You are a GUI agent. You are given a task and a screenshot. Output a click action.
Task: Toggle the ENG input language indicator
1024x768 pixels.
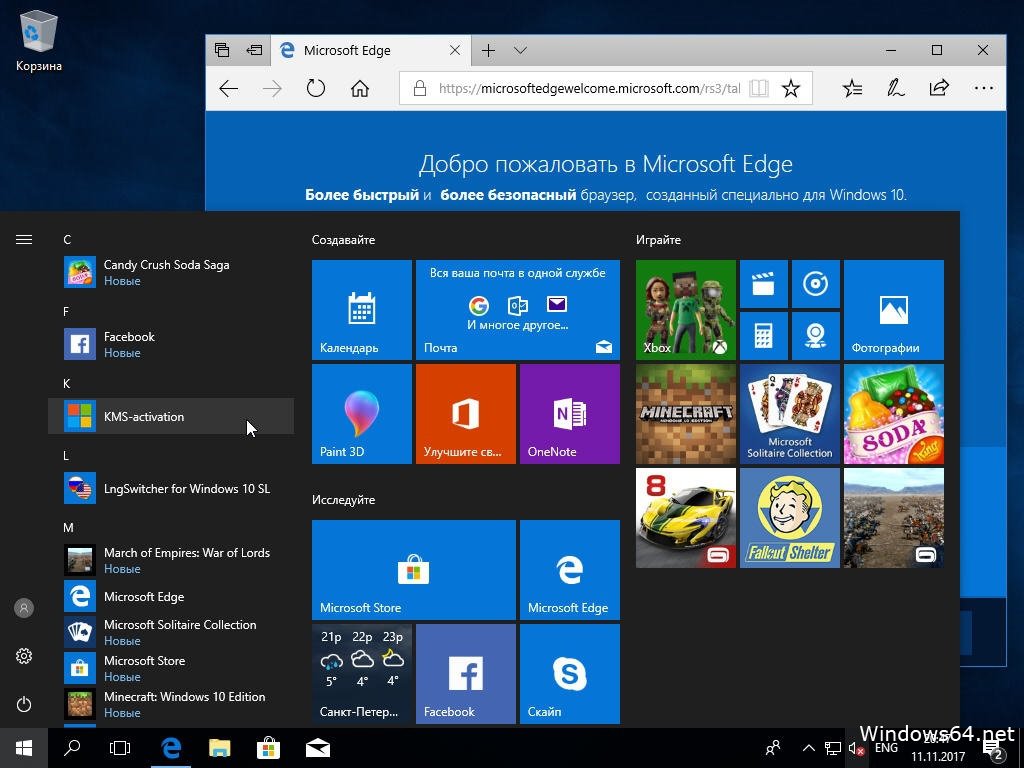tap(886, 748)
